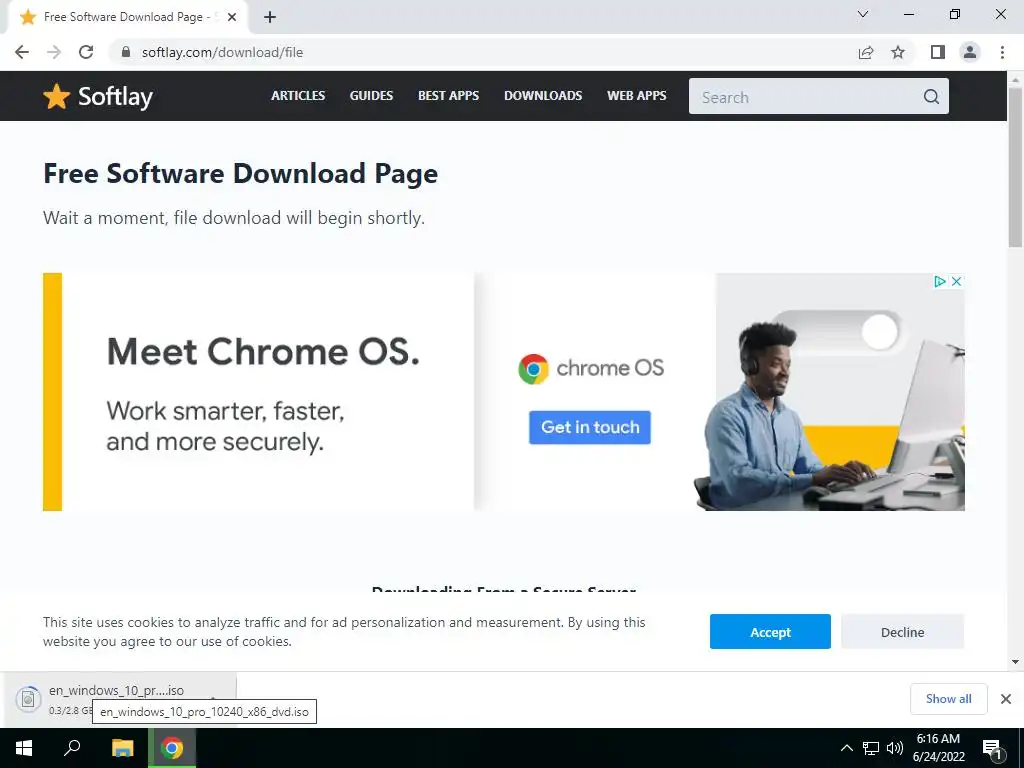
Task: Open notification center icon
Action: pyautogui.click(x=992, y=749)
